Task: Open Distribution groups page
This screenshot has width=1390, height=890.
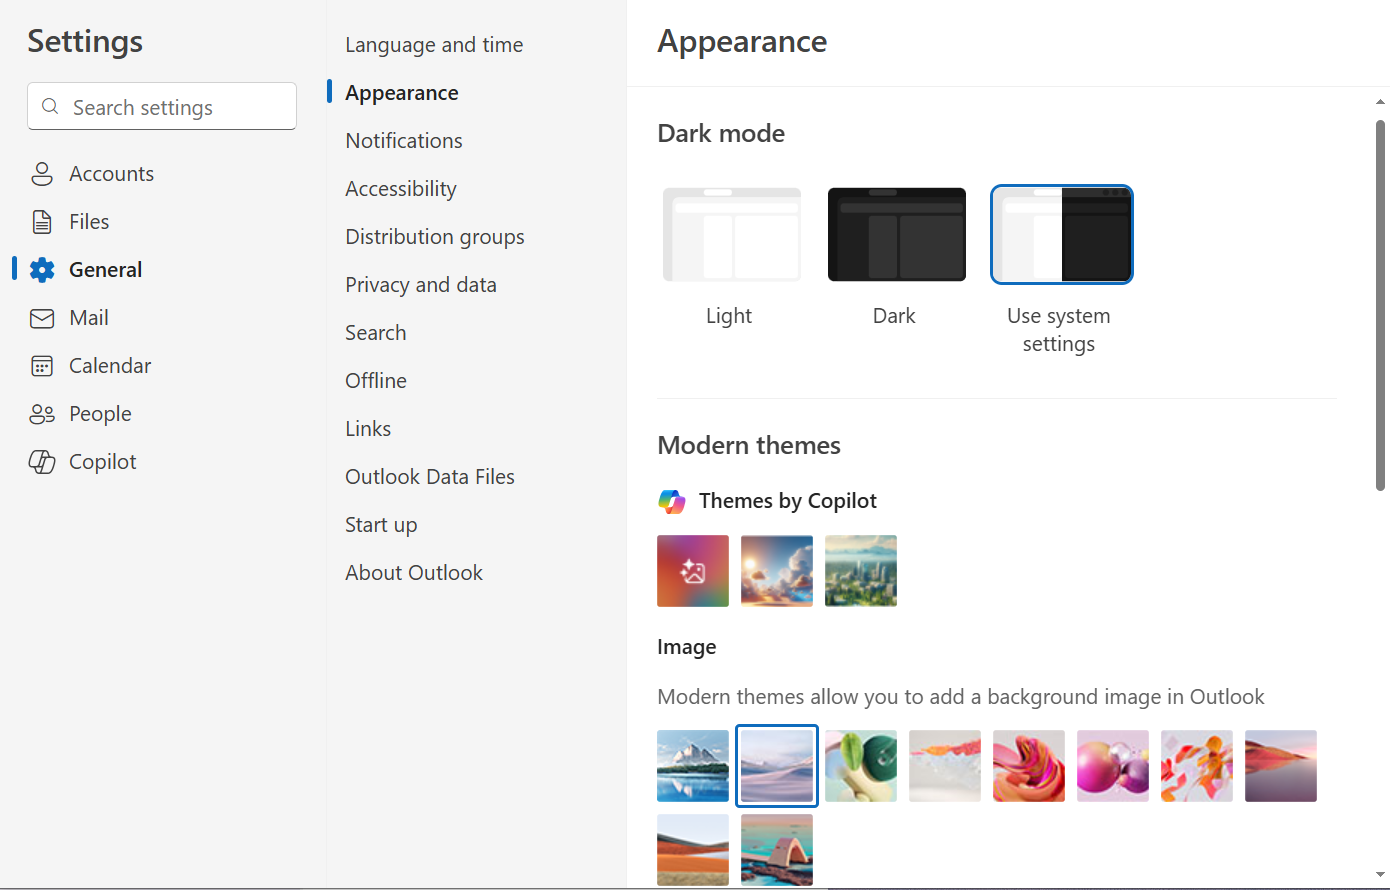Action: pos(435,237)
